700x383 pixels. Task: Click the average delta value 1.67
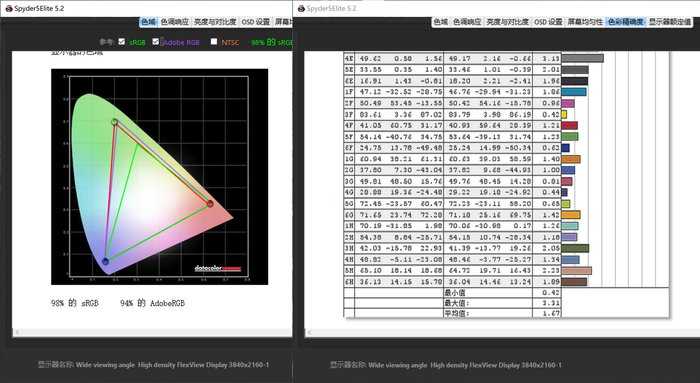coord(551,313)
